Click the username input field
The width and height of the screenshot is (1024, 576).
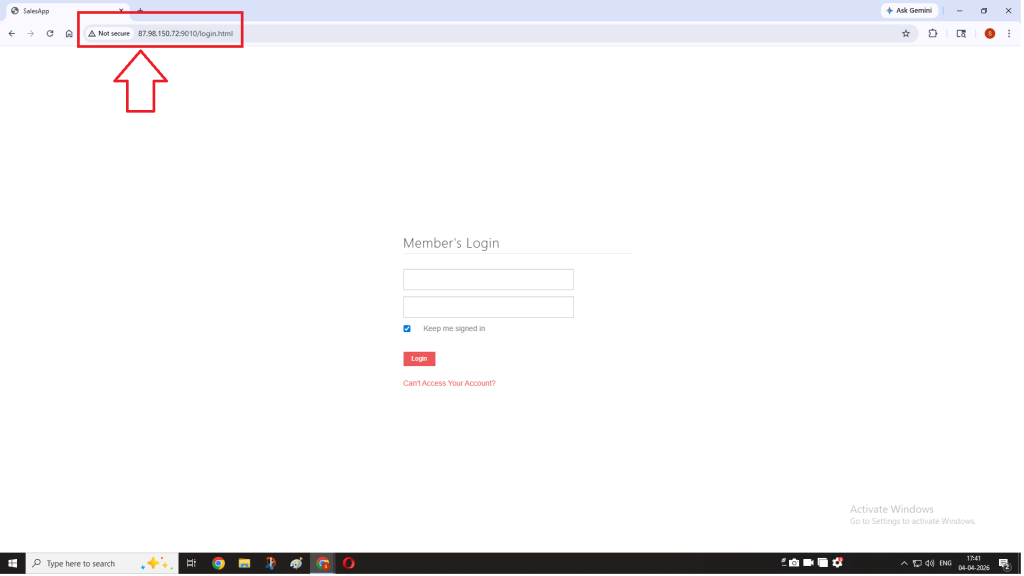tap(488, 279)
